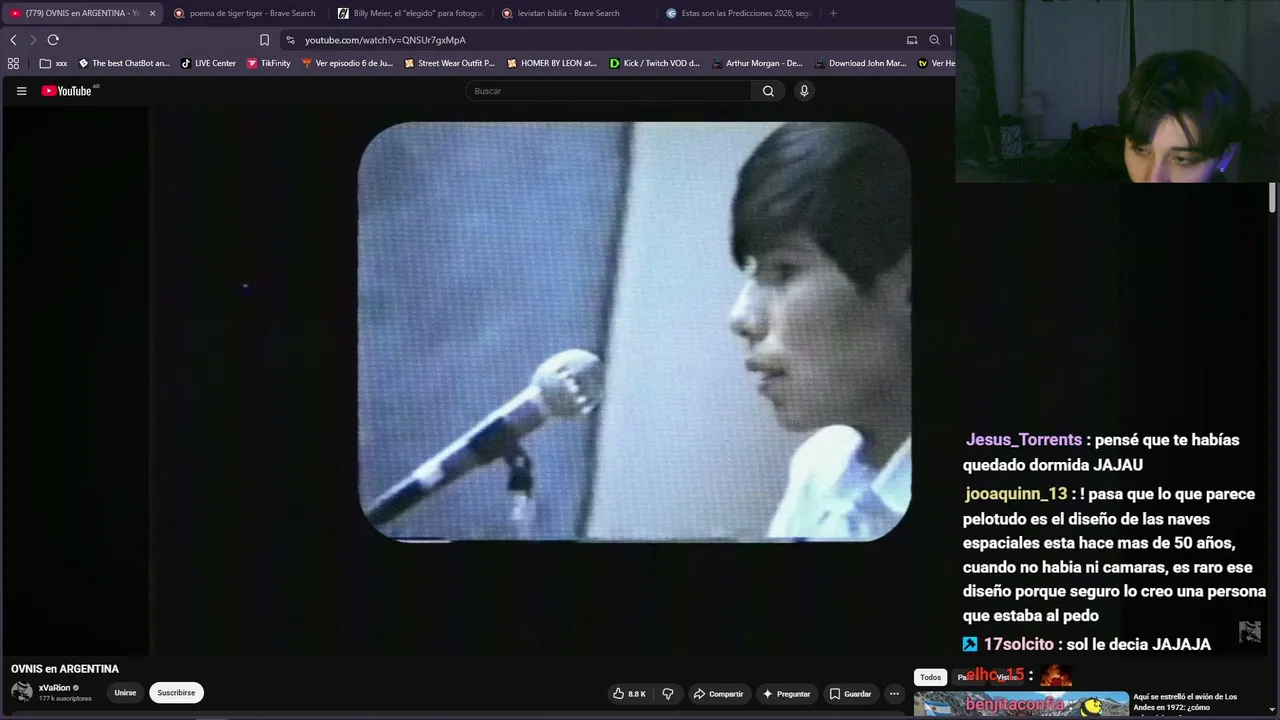Open a new browser tab
The width and height of the screenshot is (1280, 720).
[833, 13]
